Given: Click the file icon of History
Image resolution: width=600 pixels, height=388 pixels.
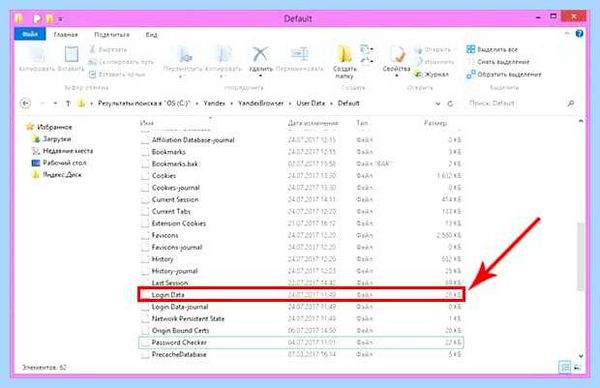Looking at the screenshot, I should coord(145,259).
